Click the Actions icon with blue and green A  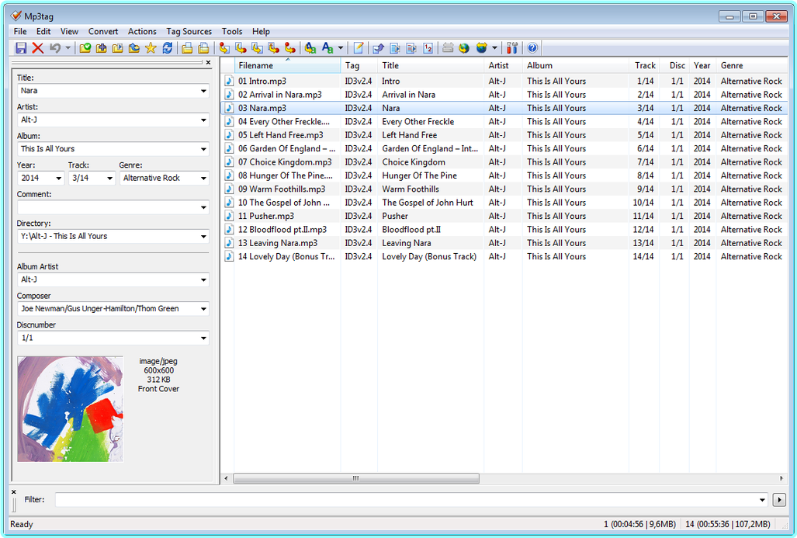(311, 48)
